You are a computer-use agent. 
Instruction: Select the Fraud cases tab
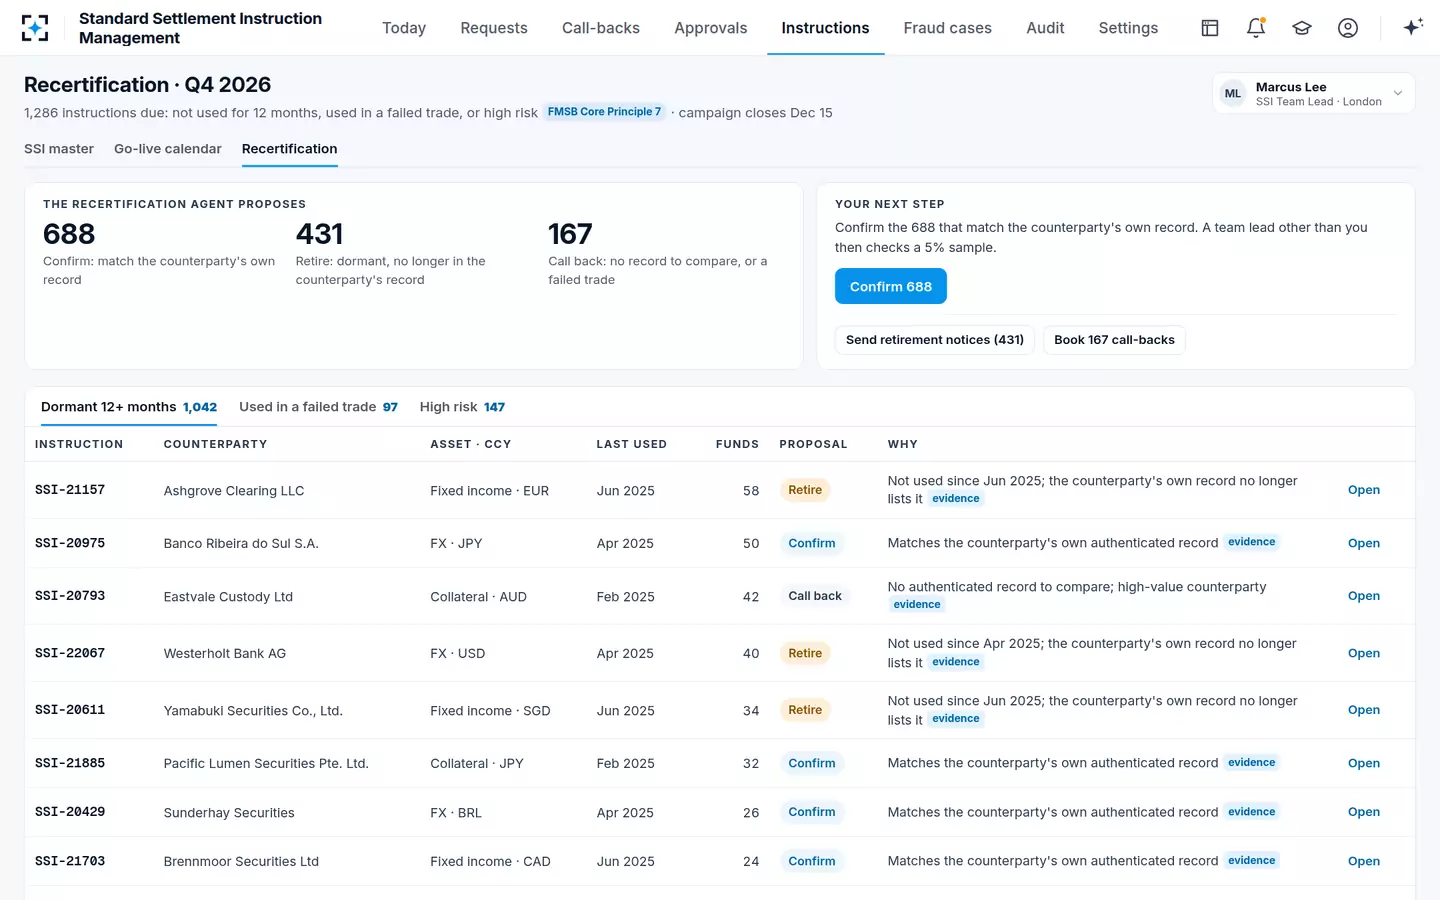click(x=948, y=28)
